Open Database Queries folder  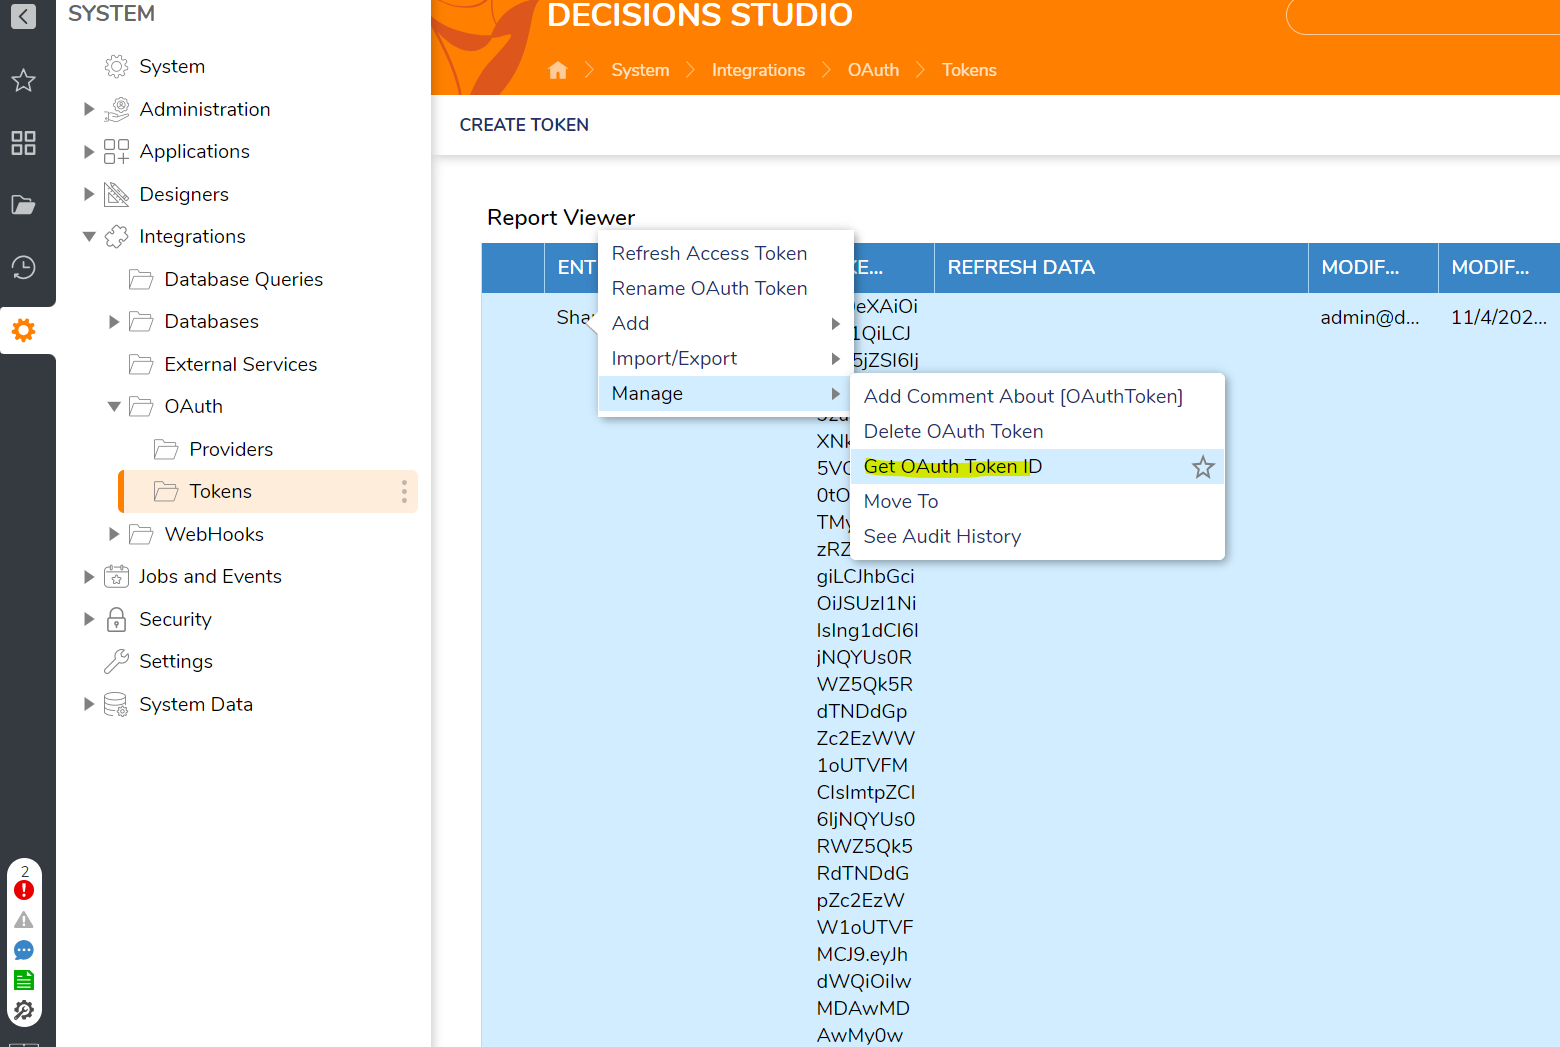point(243,279)
